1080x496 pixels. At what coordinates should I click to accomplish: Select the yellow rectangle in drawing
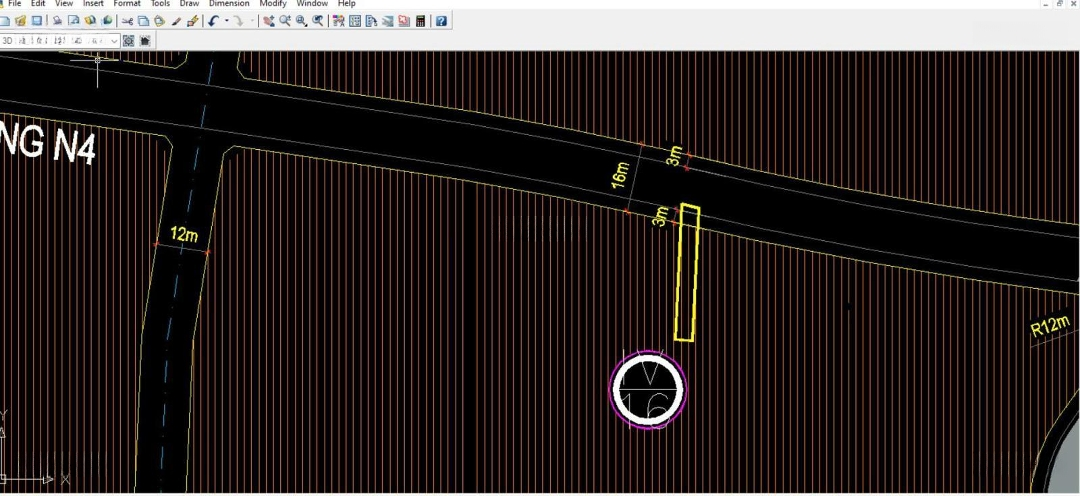pyautogui.click(x=686, y=273)
